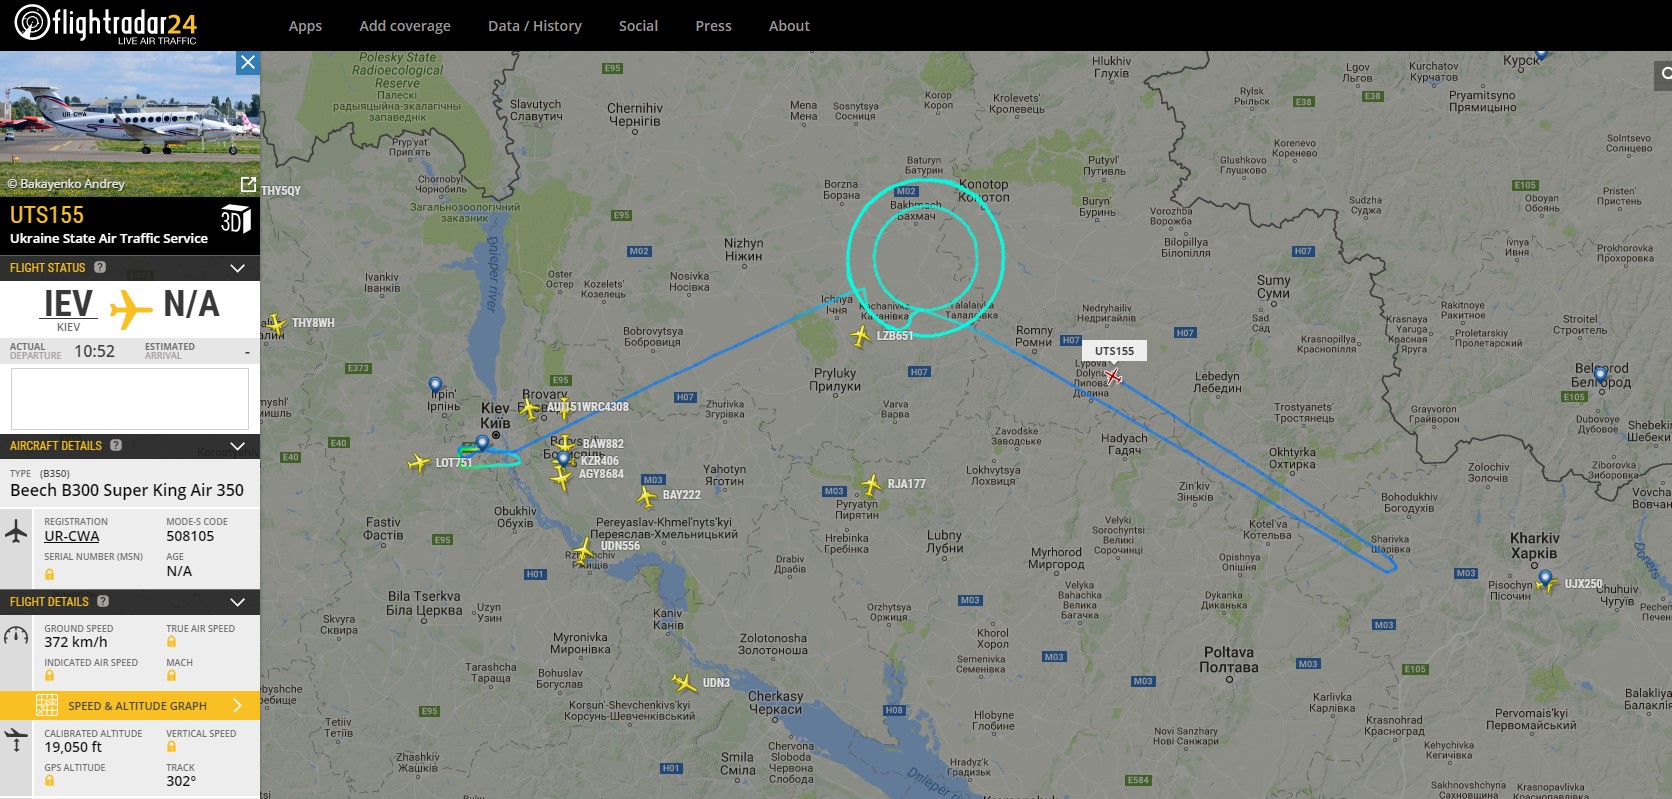
Task: Select the UDN3 aircraft icon
Action: point(685,683)
